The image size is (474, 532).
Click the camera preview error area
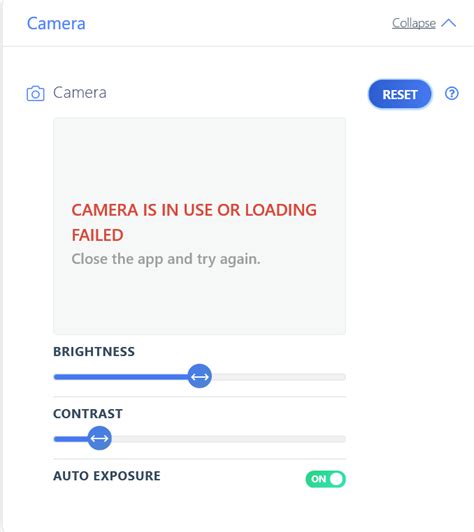pos(200,226)
